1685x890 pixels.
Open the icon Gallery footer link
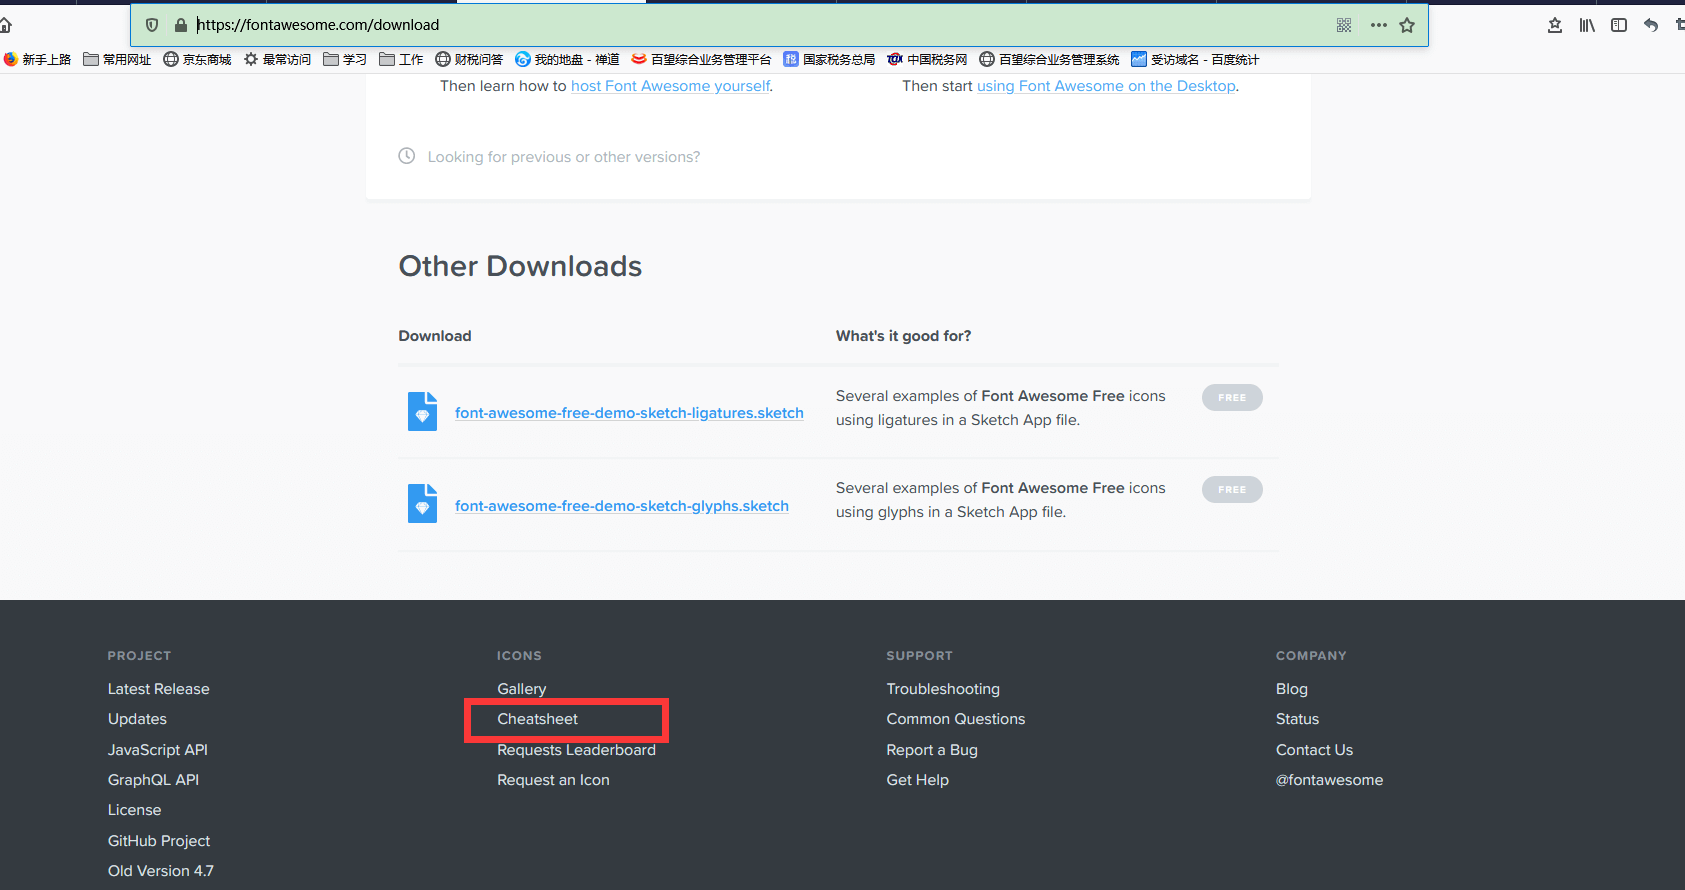[522, 689]
